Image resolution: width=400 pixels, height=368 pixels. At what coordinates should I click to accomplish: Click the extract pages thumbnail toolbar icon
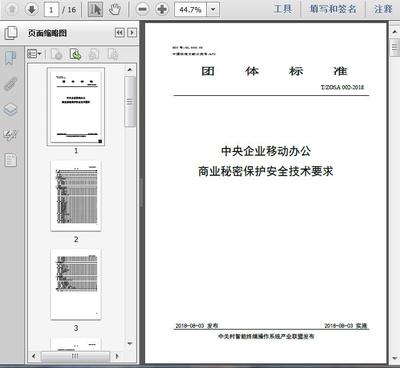click(113, 54)
